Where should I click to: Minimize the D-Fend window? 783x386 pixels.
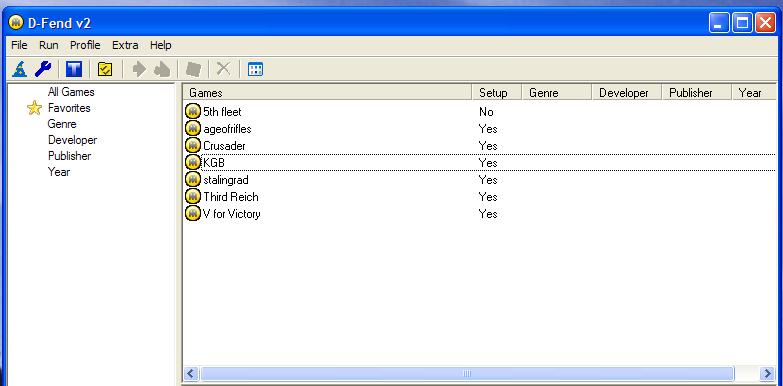coord(719,23)
